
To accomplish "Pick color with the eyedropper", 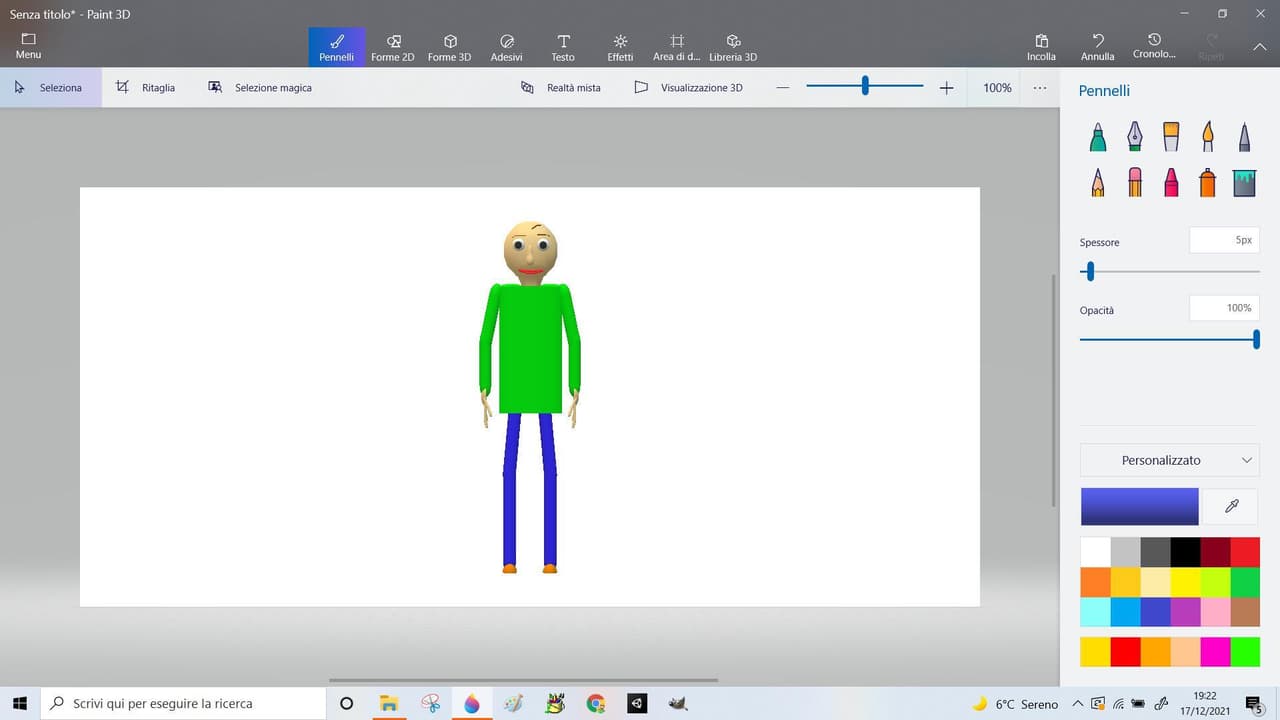I will point(1233,507).
